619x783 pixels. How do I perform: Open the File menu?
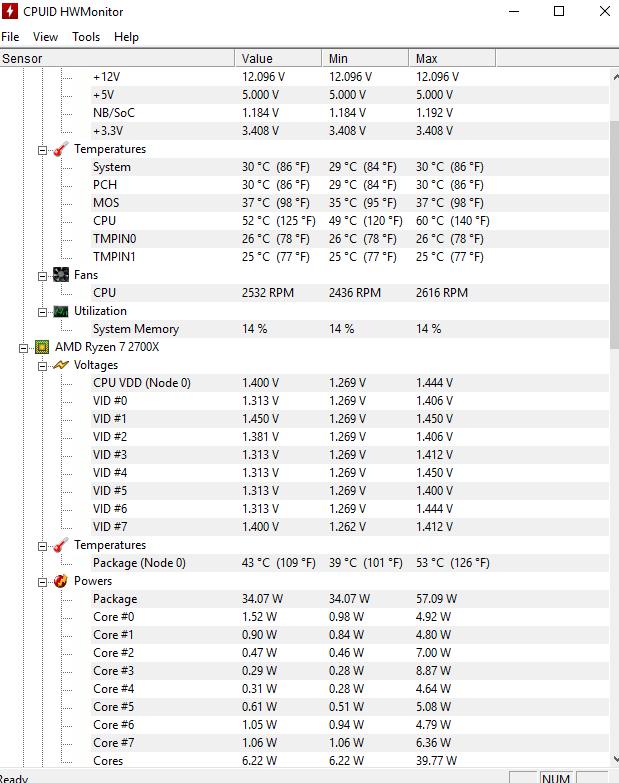[10, 37]
